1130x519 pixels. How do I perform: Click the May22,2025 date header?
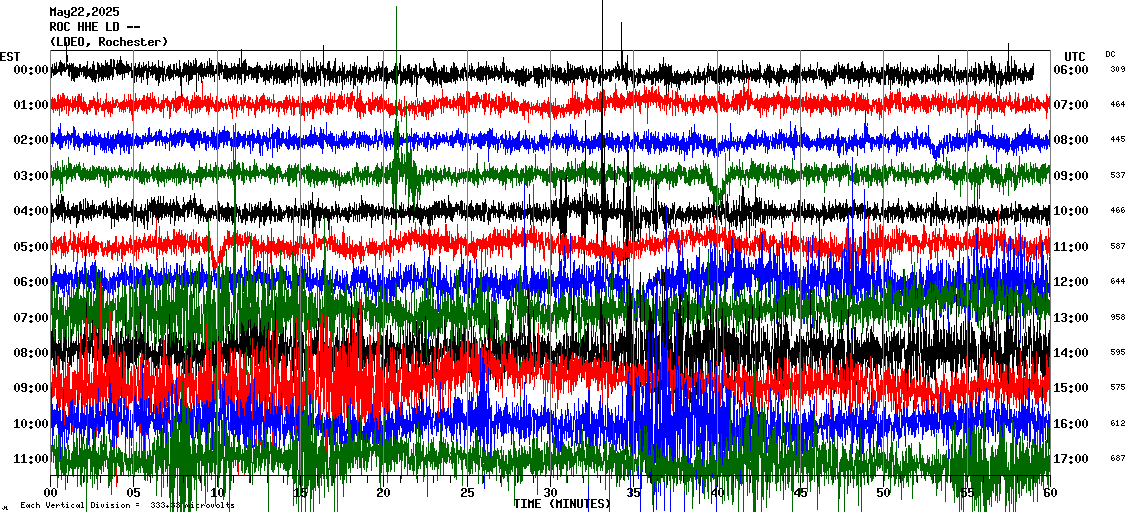tap(84, 12)
